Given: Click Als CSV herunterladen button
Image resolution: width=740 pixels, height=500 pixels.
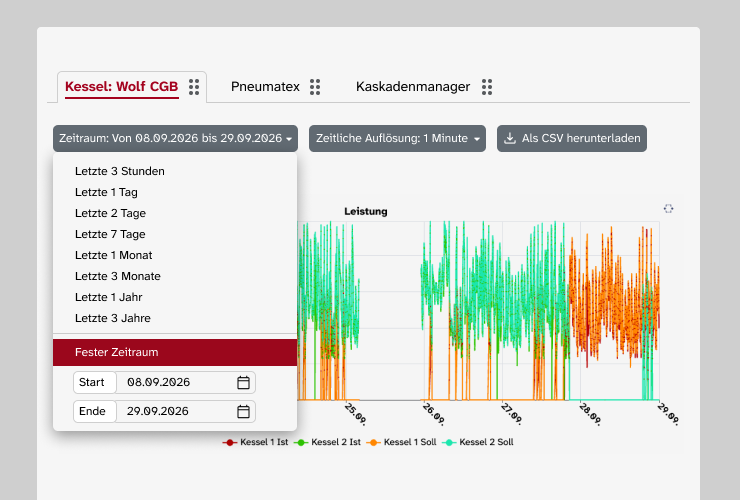Looking at the screenshot, I should coord(572,138).
